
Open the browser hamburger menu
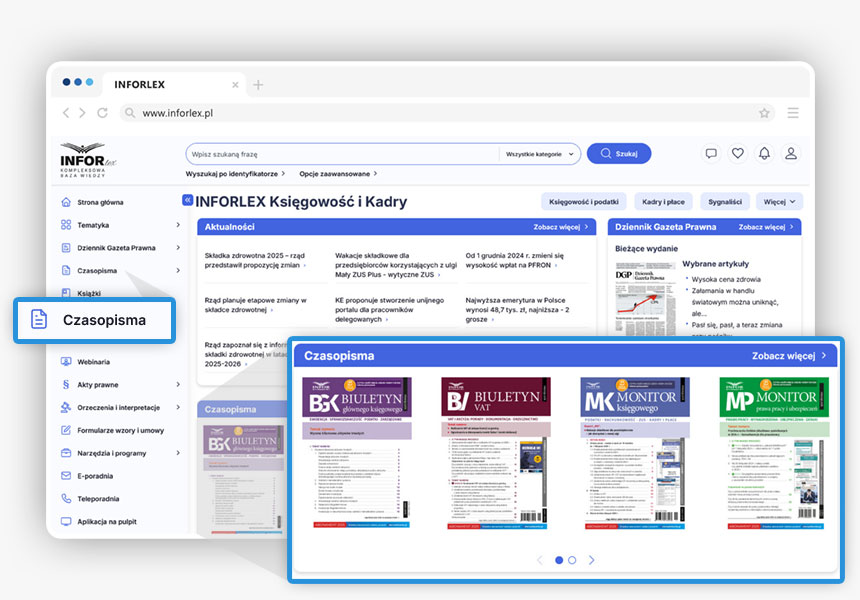(793, 113)
